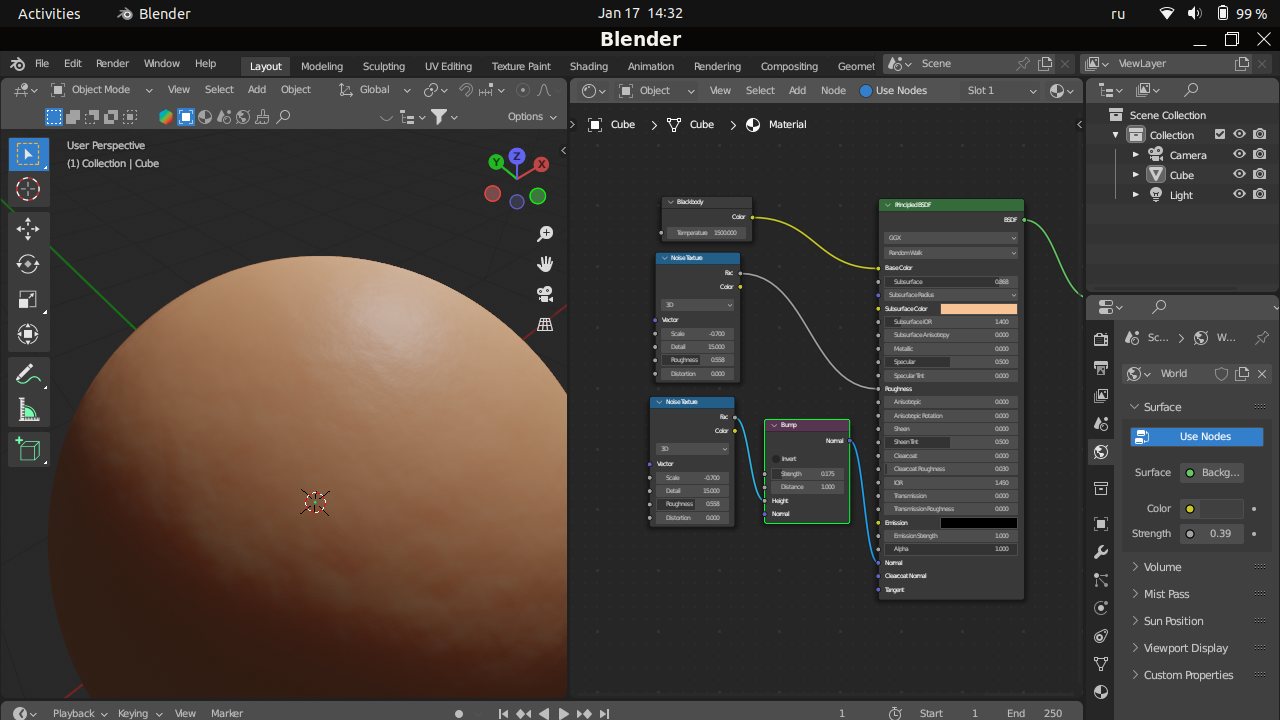Image resolution: width=1280 pixels, height=720 pixels.
Task: Click the Options button in viewport header
Action: point(531,117)
